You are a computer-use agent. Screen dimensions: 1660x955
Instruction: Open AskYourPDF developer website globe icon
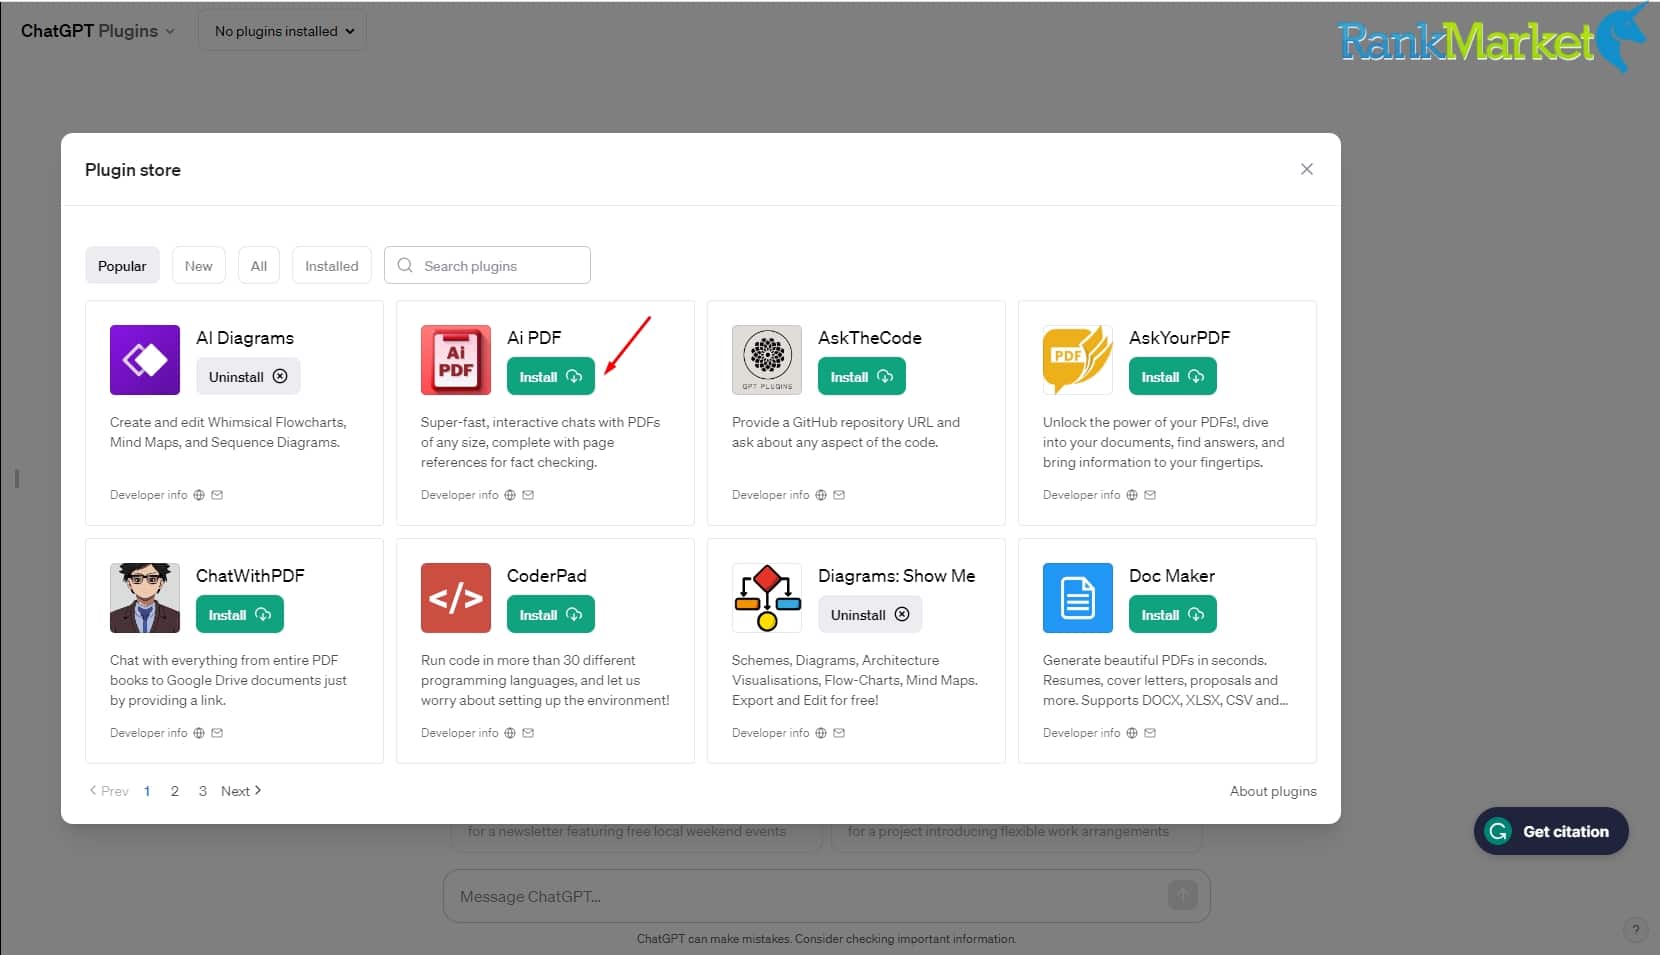pyautogui.click(x=1132, y=495)
